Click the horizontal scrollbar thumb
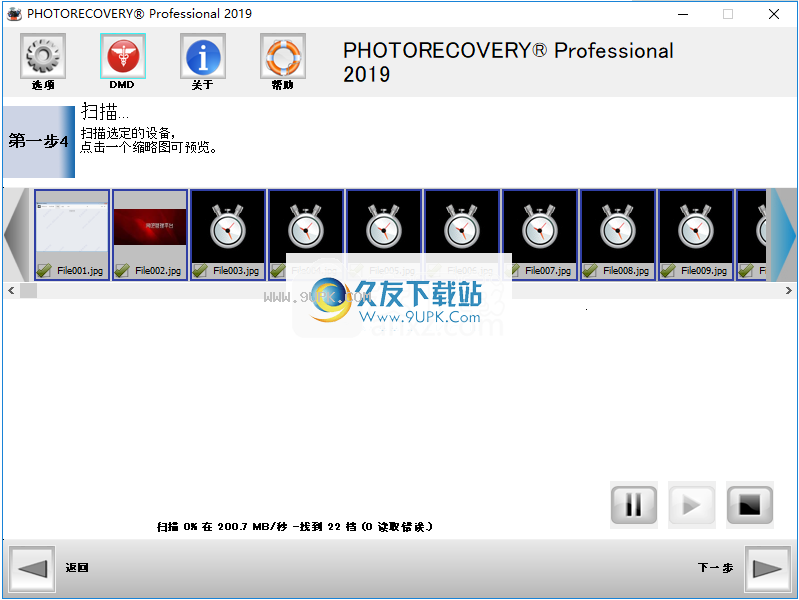The height and width of the screenshot is (600, 799). [28, 291]
